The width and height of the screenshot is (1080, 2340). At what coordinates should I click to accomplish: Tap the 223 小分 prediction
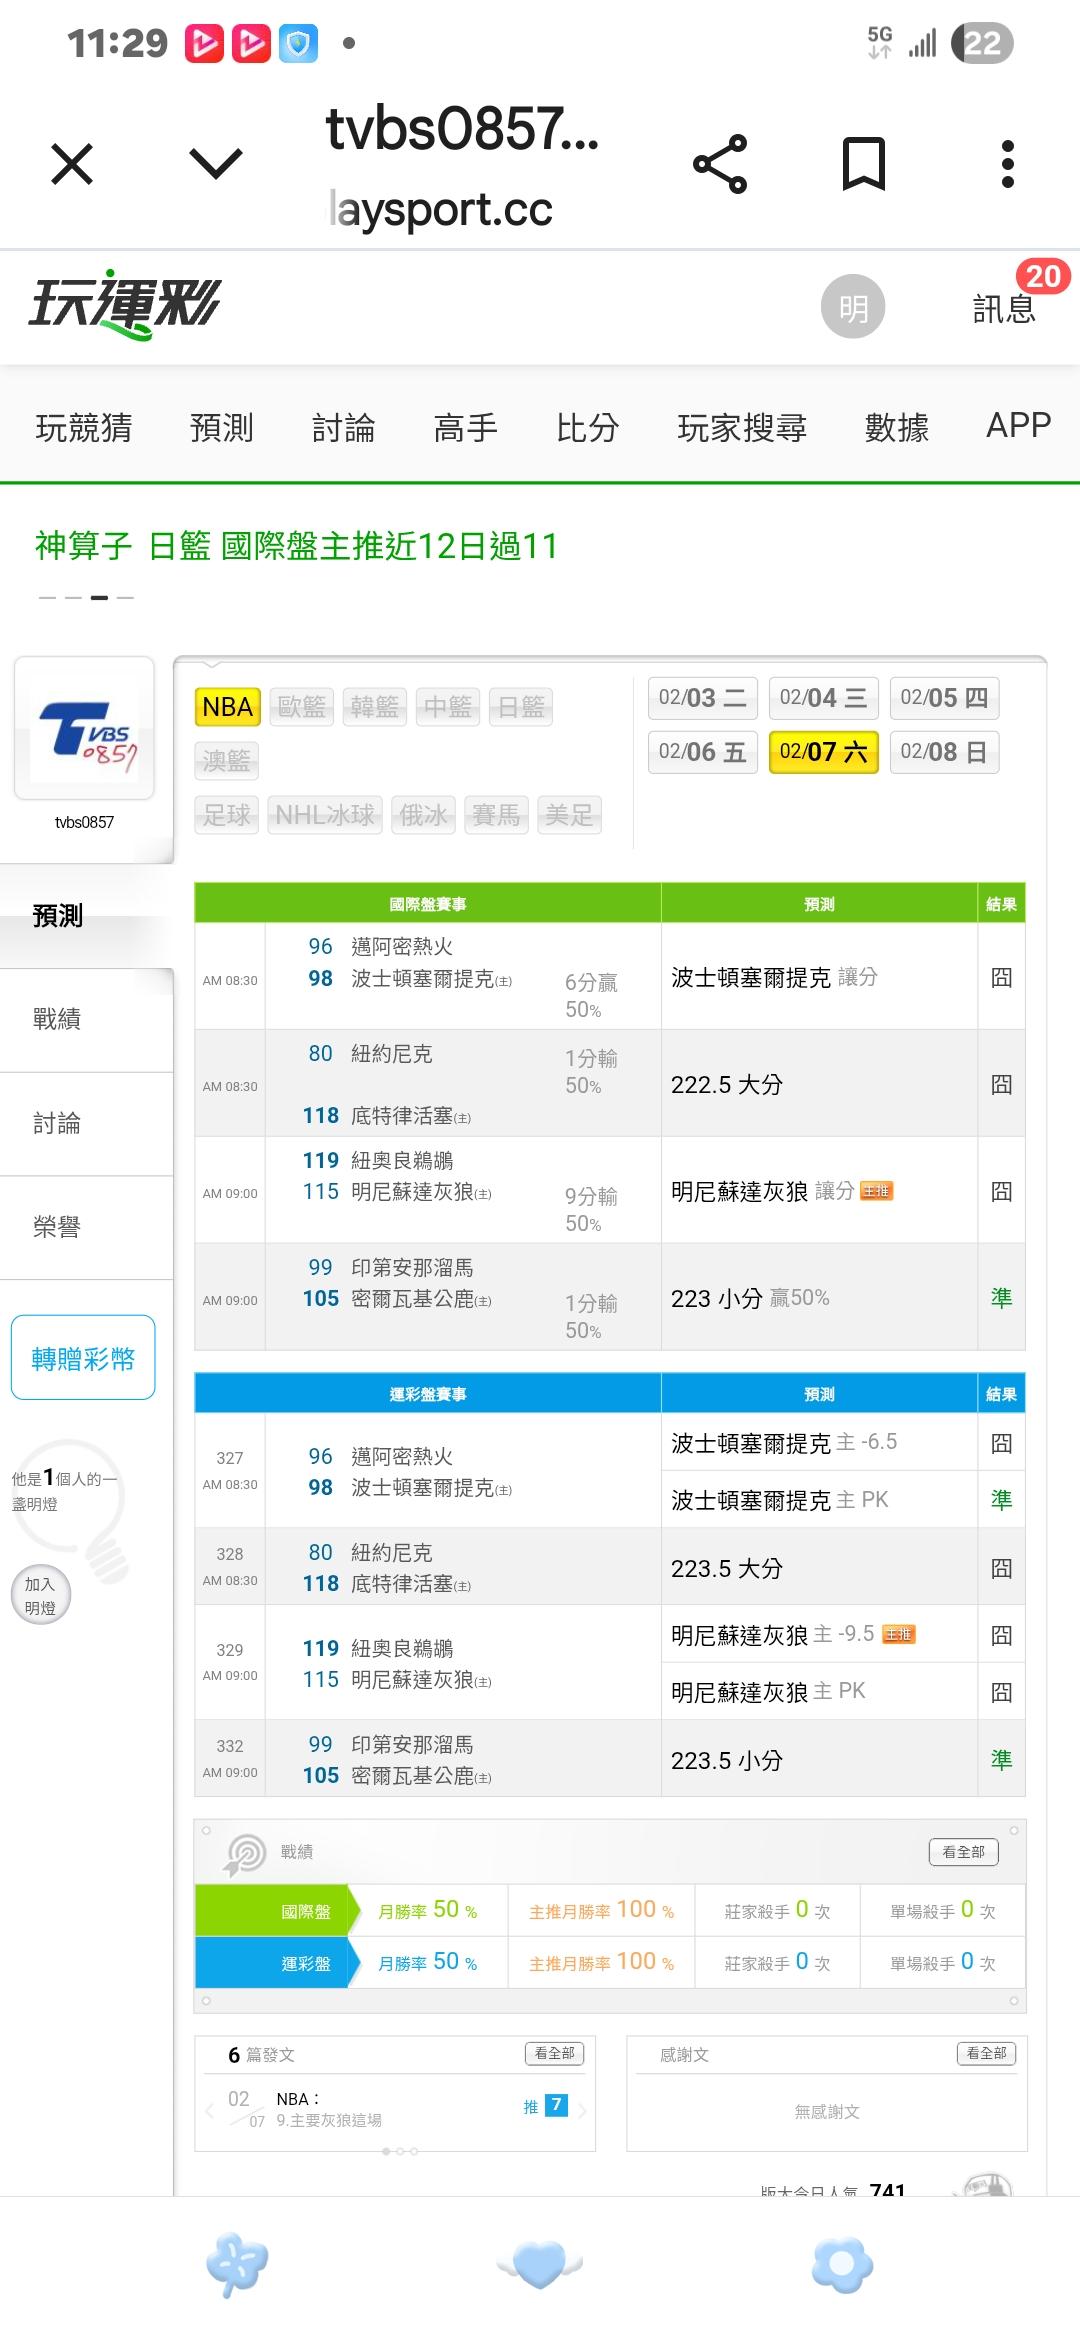click(750, 1298)
